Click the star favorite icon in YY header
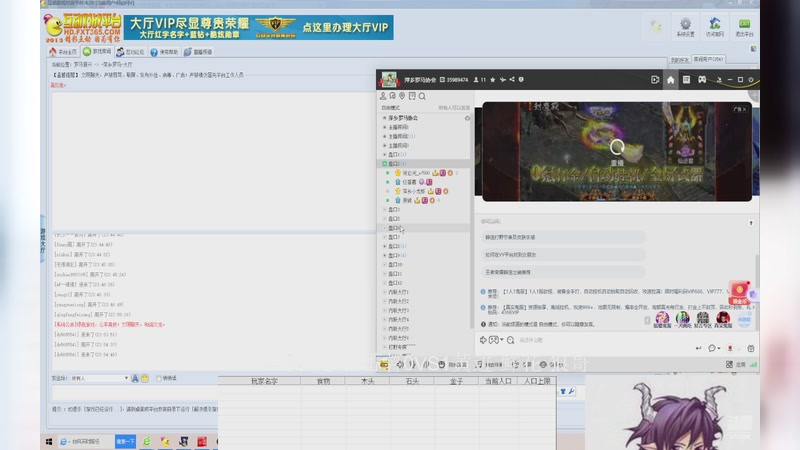This screenshot has height=450, width=800. click(492, 80)
